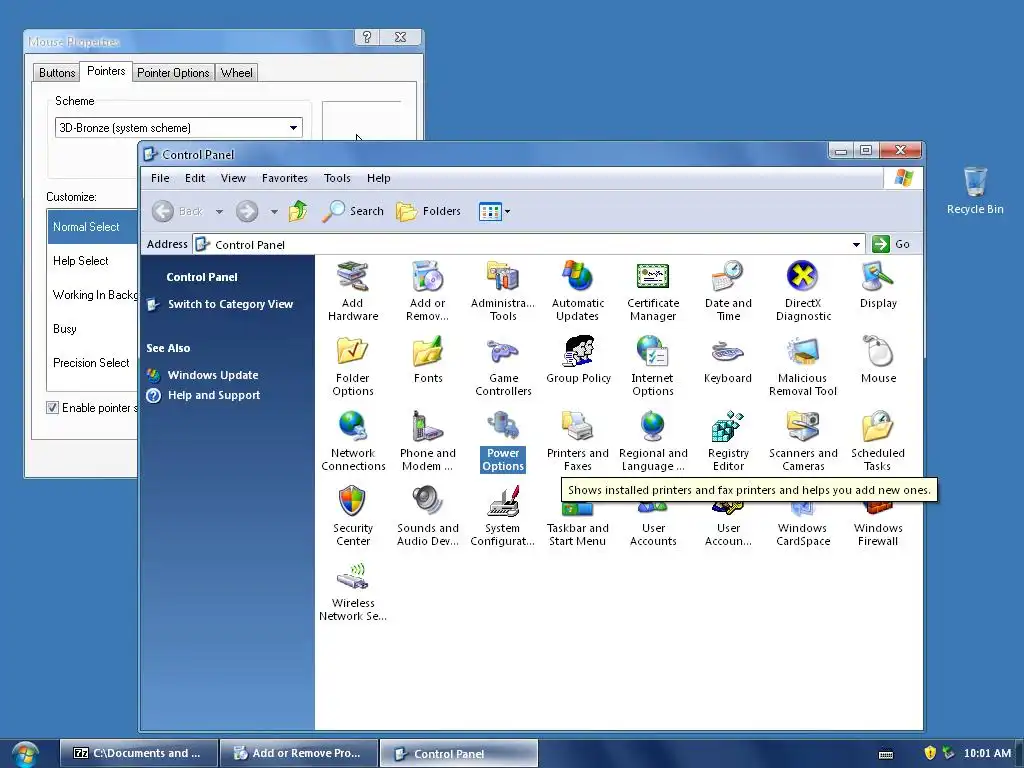Screen dimensions: 1024x768
Task: Open Phone and Modem icon
Action: (x=428, y=441)
